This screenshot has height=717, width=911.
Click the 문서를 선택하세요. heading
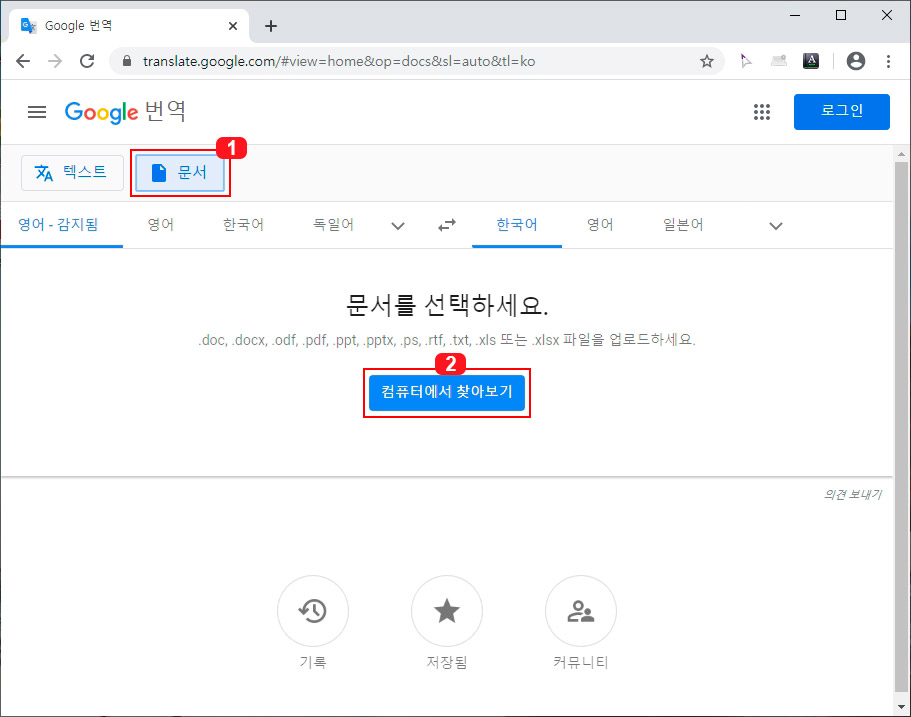click(x=447, y=304)
